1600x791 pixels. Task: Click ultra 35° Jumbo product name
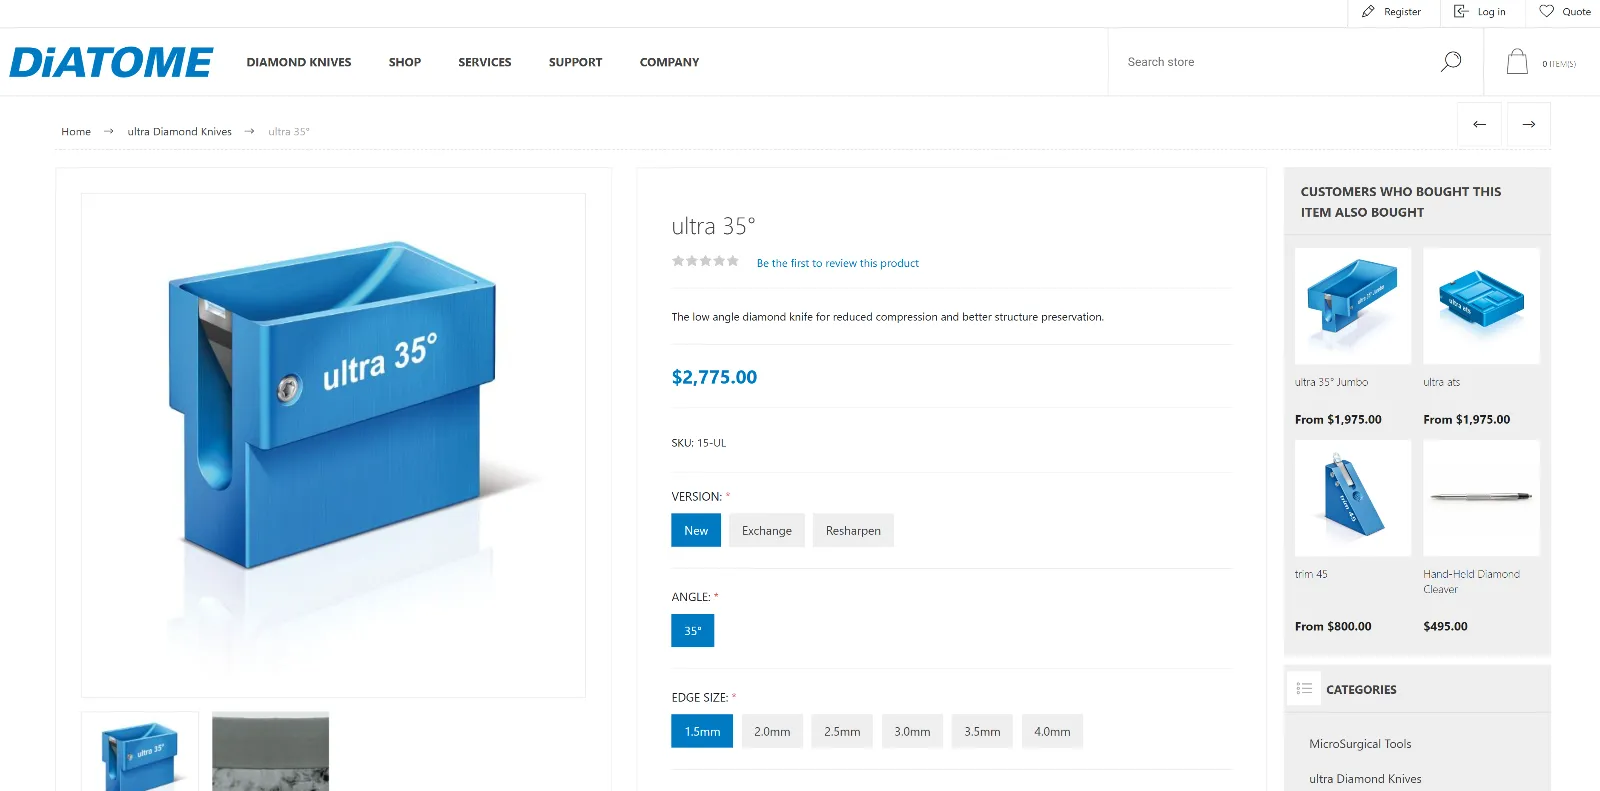pyautogui.click(x=1331, y=382)
